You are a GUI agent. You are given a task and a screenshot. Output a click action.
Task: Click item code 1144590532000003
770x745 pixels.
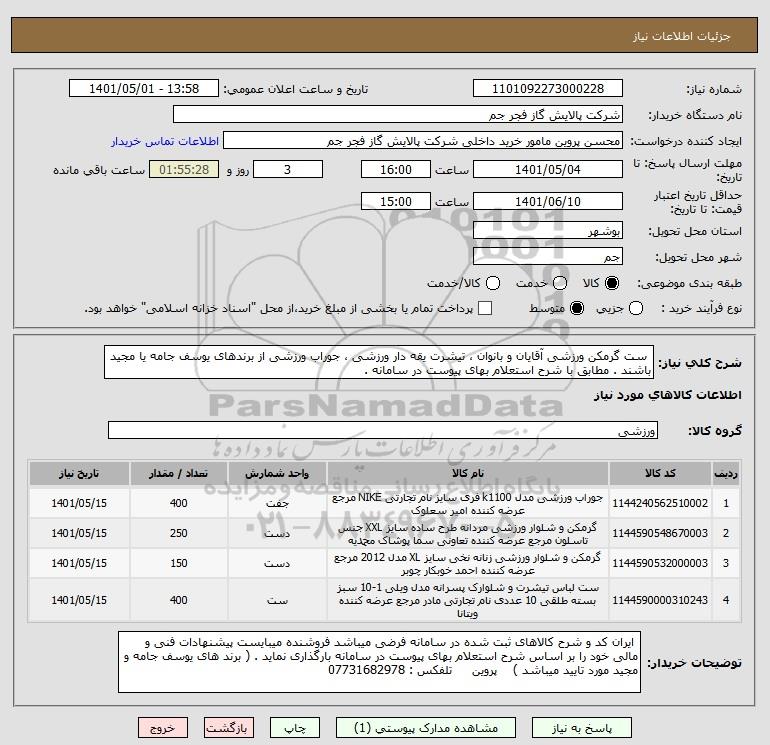tap(660, 564)
